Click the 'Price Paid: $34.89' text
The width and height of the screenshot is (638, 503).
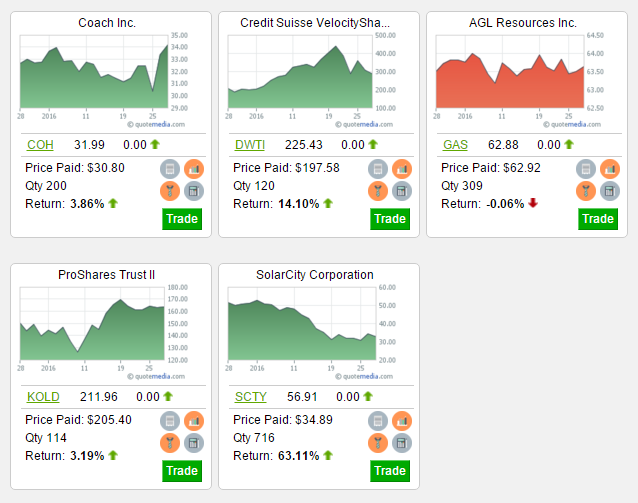283,420
